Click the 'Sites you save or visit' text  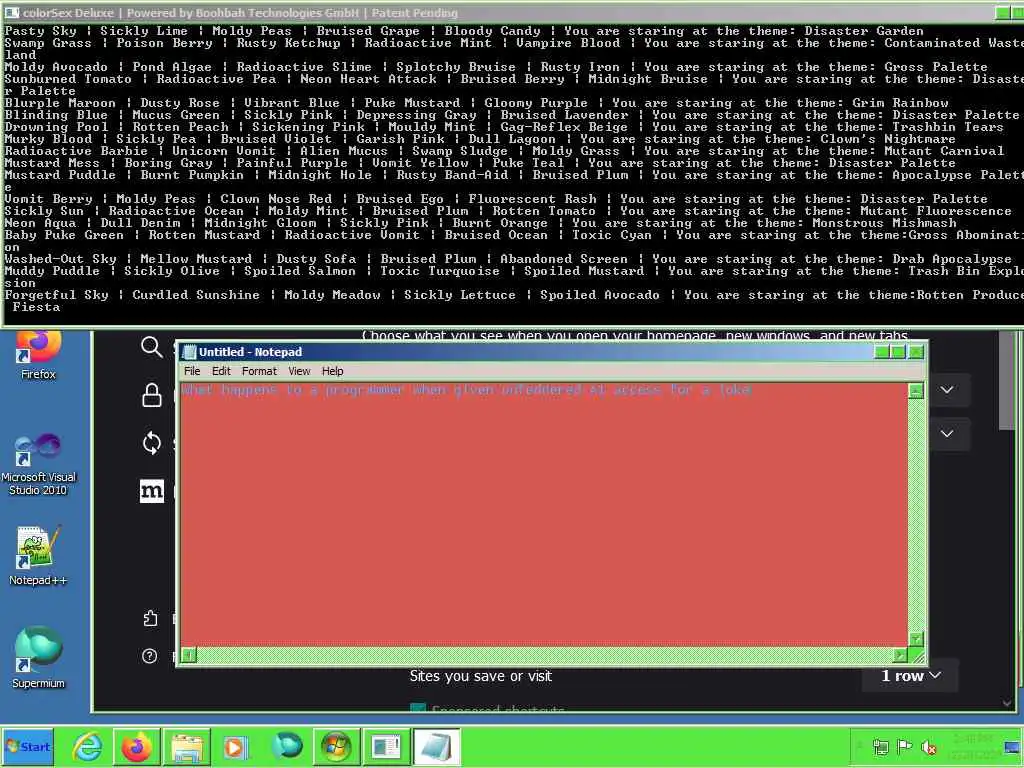click(481, 676)
